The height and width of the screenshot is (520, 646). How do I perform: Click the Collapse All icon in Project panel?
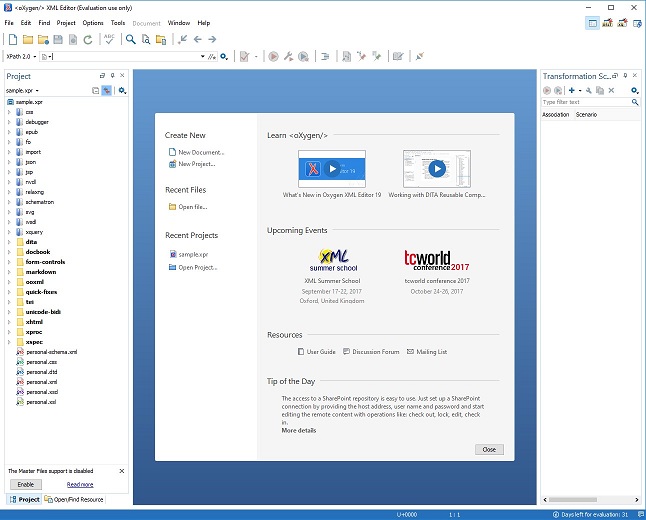tap(96, 90)
